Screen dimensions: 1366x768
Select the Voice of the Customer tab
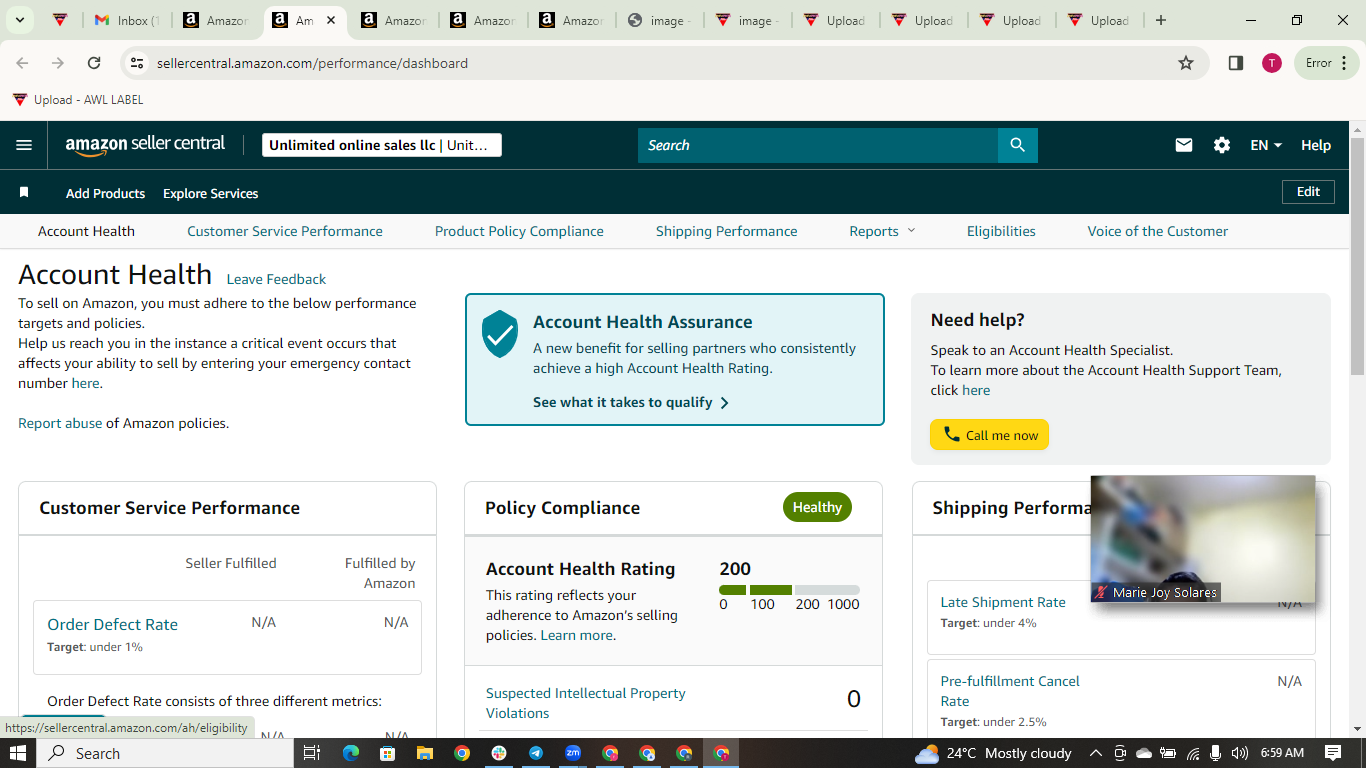point(1158,231)
